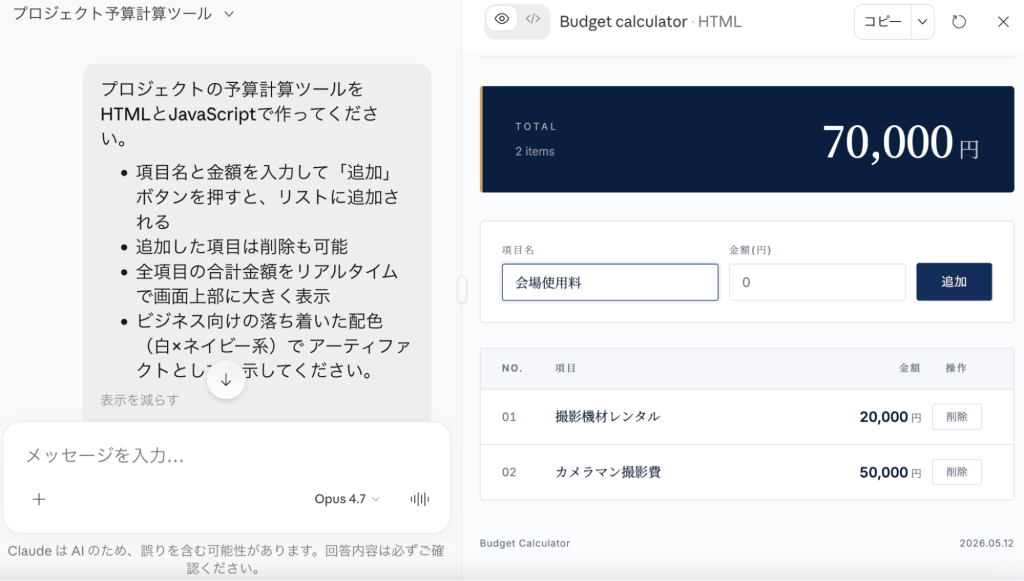This screenshot has height=581, width=1024.
Task: Focus the メッセージを入力 message box
Action: point(227,455)
